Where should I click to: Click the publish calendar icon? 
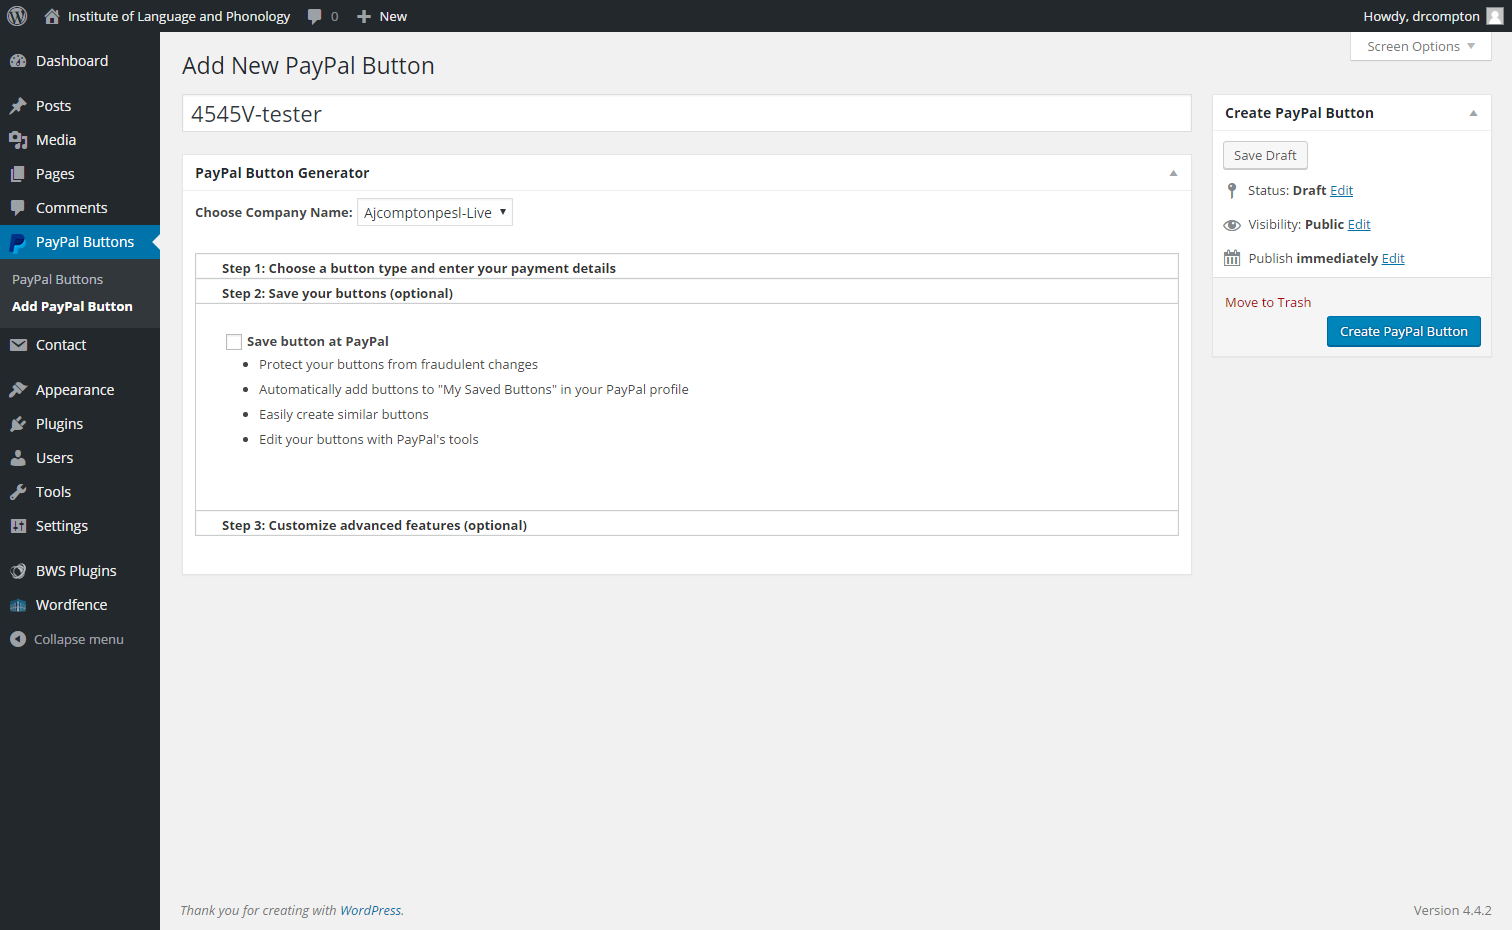pyautogui.click(x=1232, y=258)
